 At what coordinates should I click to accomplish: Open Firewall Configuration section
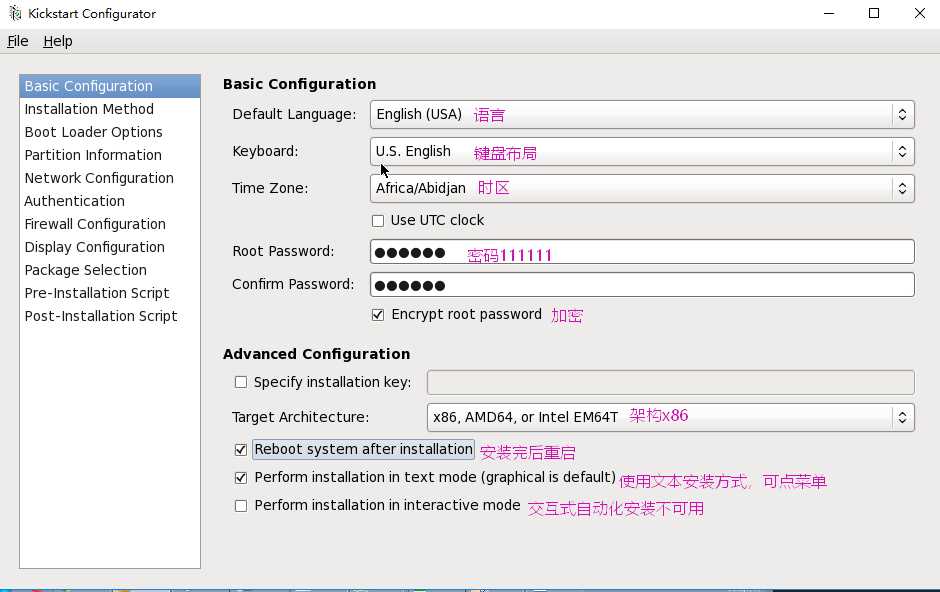click(x=110, y=224)
